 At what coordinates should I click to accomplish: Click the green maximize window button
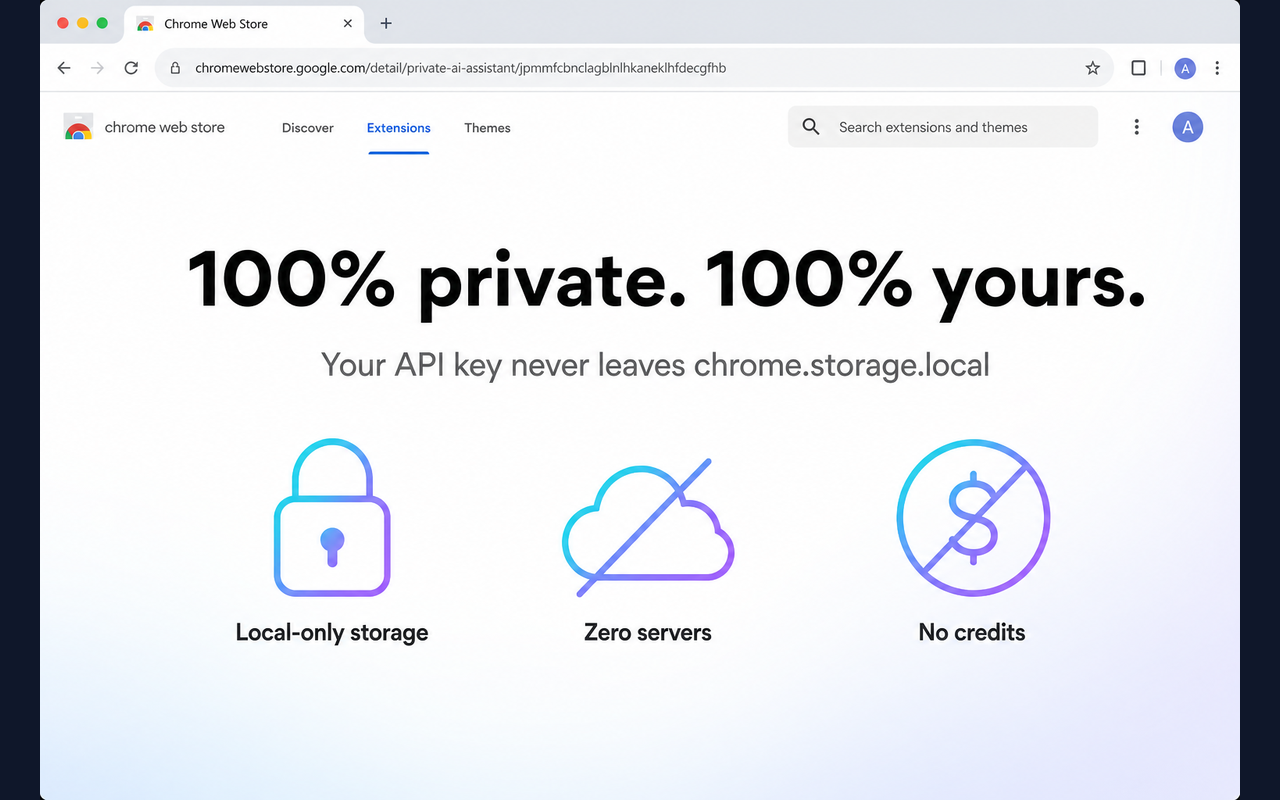point(102,23)
